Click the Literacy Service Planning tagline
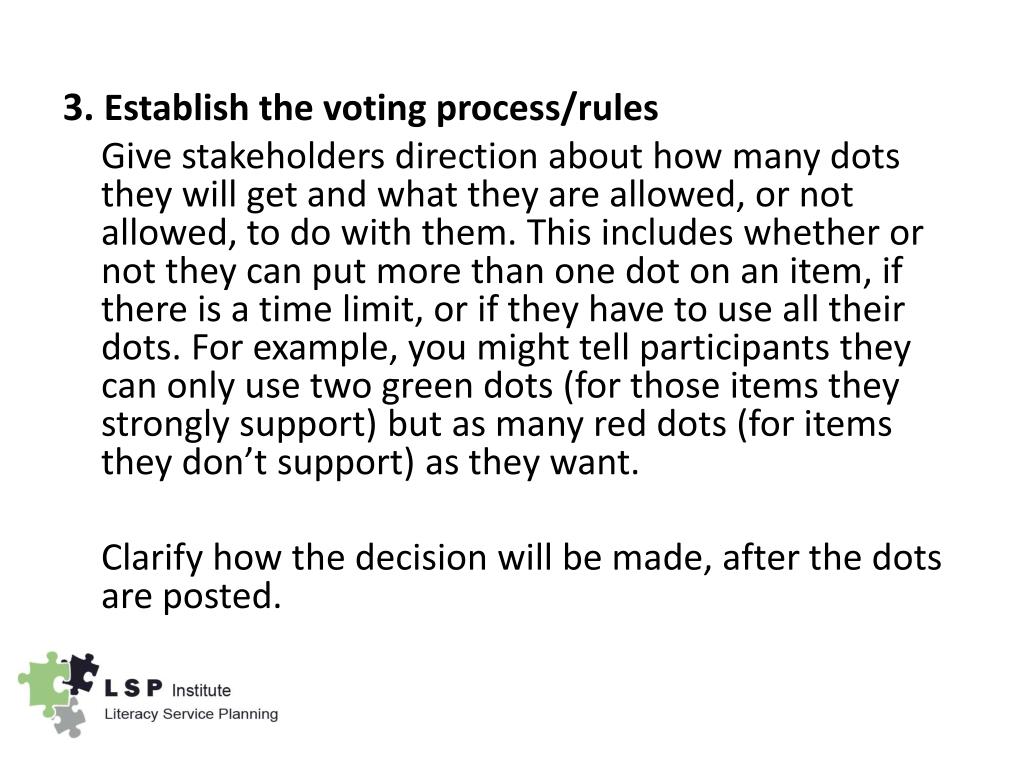The height and width of the screenshot is (768, 1024). [x=191, y=714]
